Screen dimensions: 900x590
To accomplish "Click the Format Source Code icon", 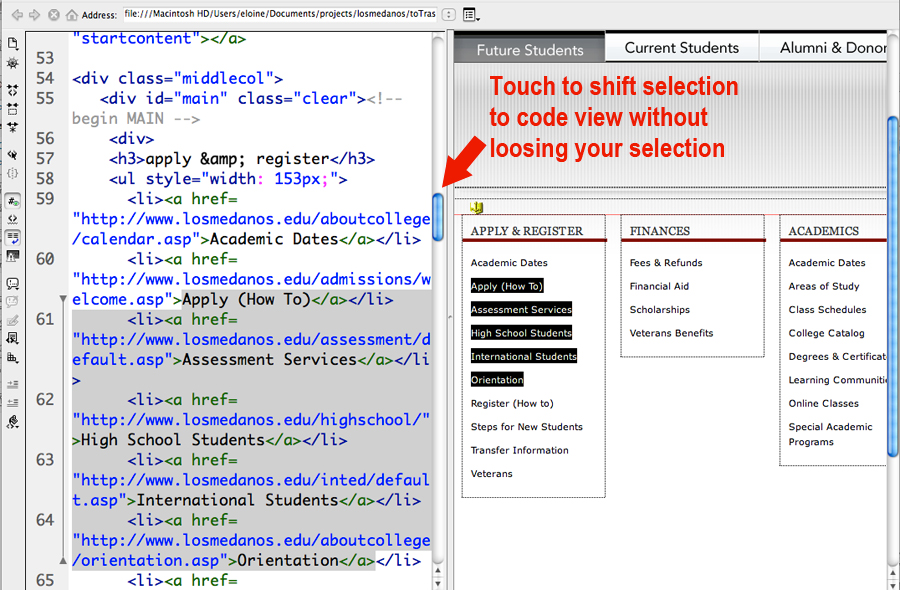I will tap(13, 422).
